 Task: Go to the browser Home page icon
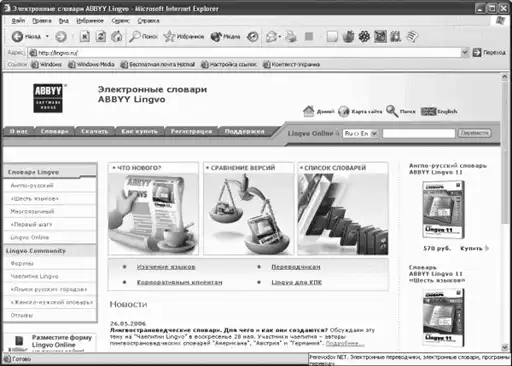[x=116, y=36]
